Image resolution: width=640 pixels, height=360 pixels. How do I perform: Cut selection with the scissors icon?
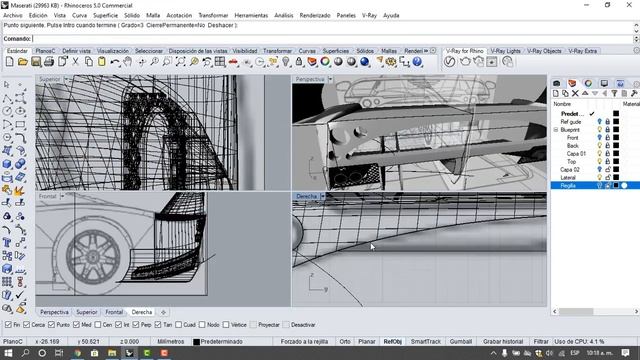coord(76,62)
